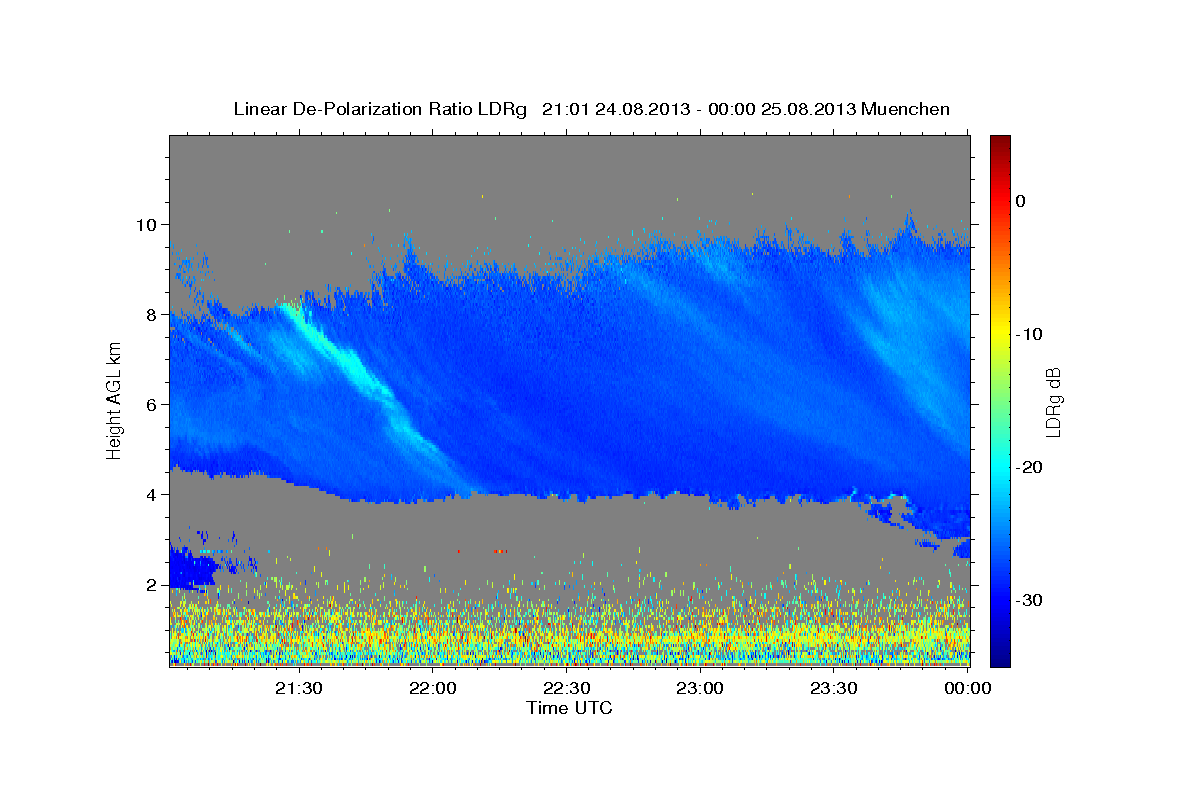Click the 21:30 time tick label
Screen dimensions: 1200x800
300,689
